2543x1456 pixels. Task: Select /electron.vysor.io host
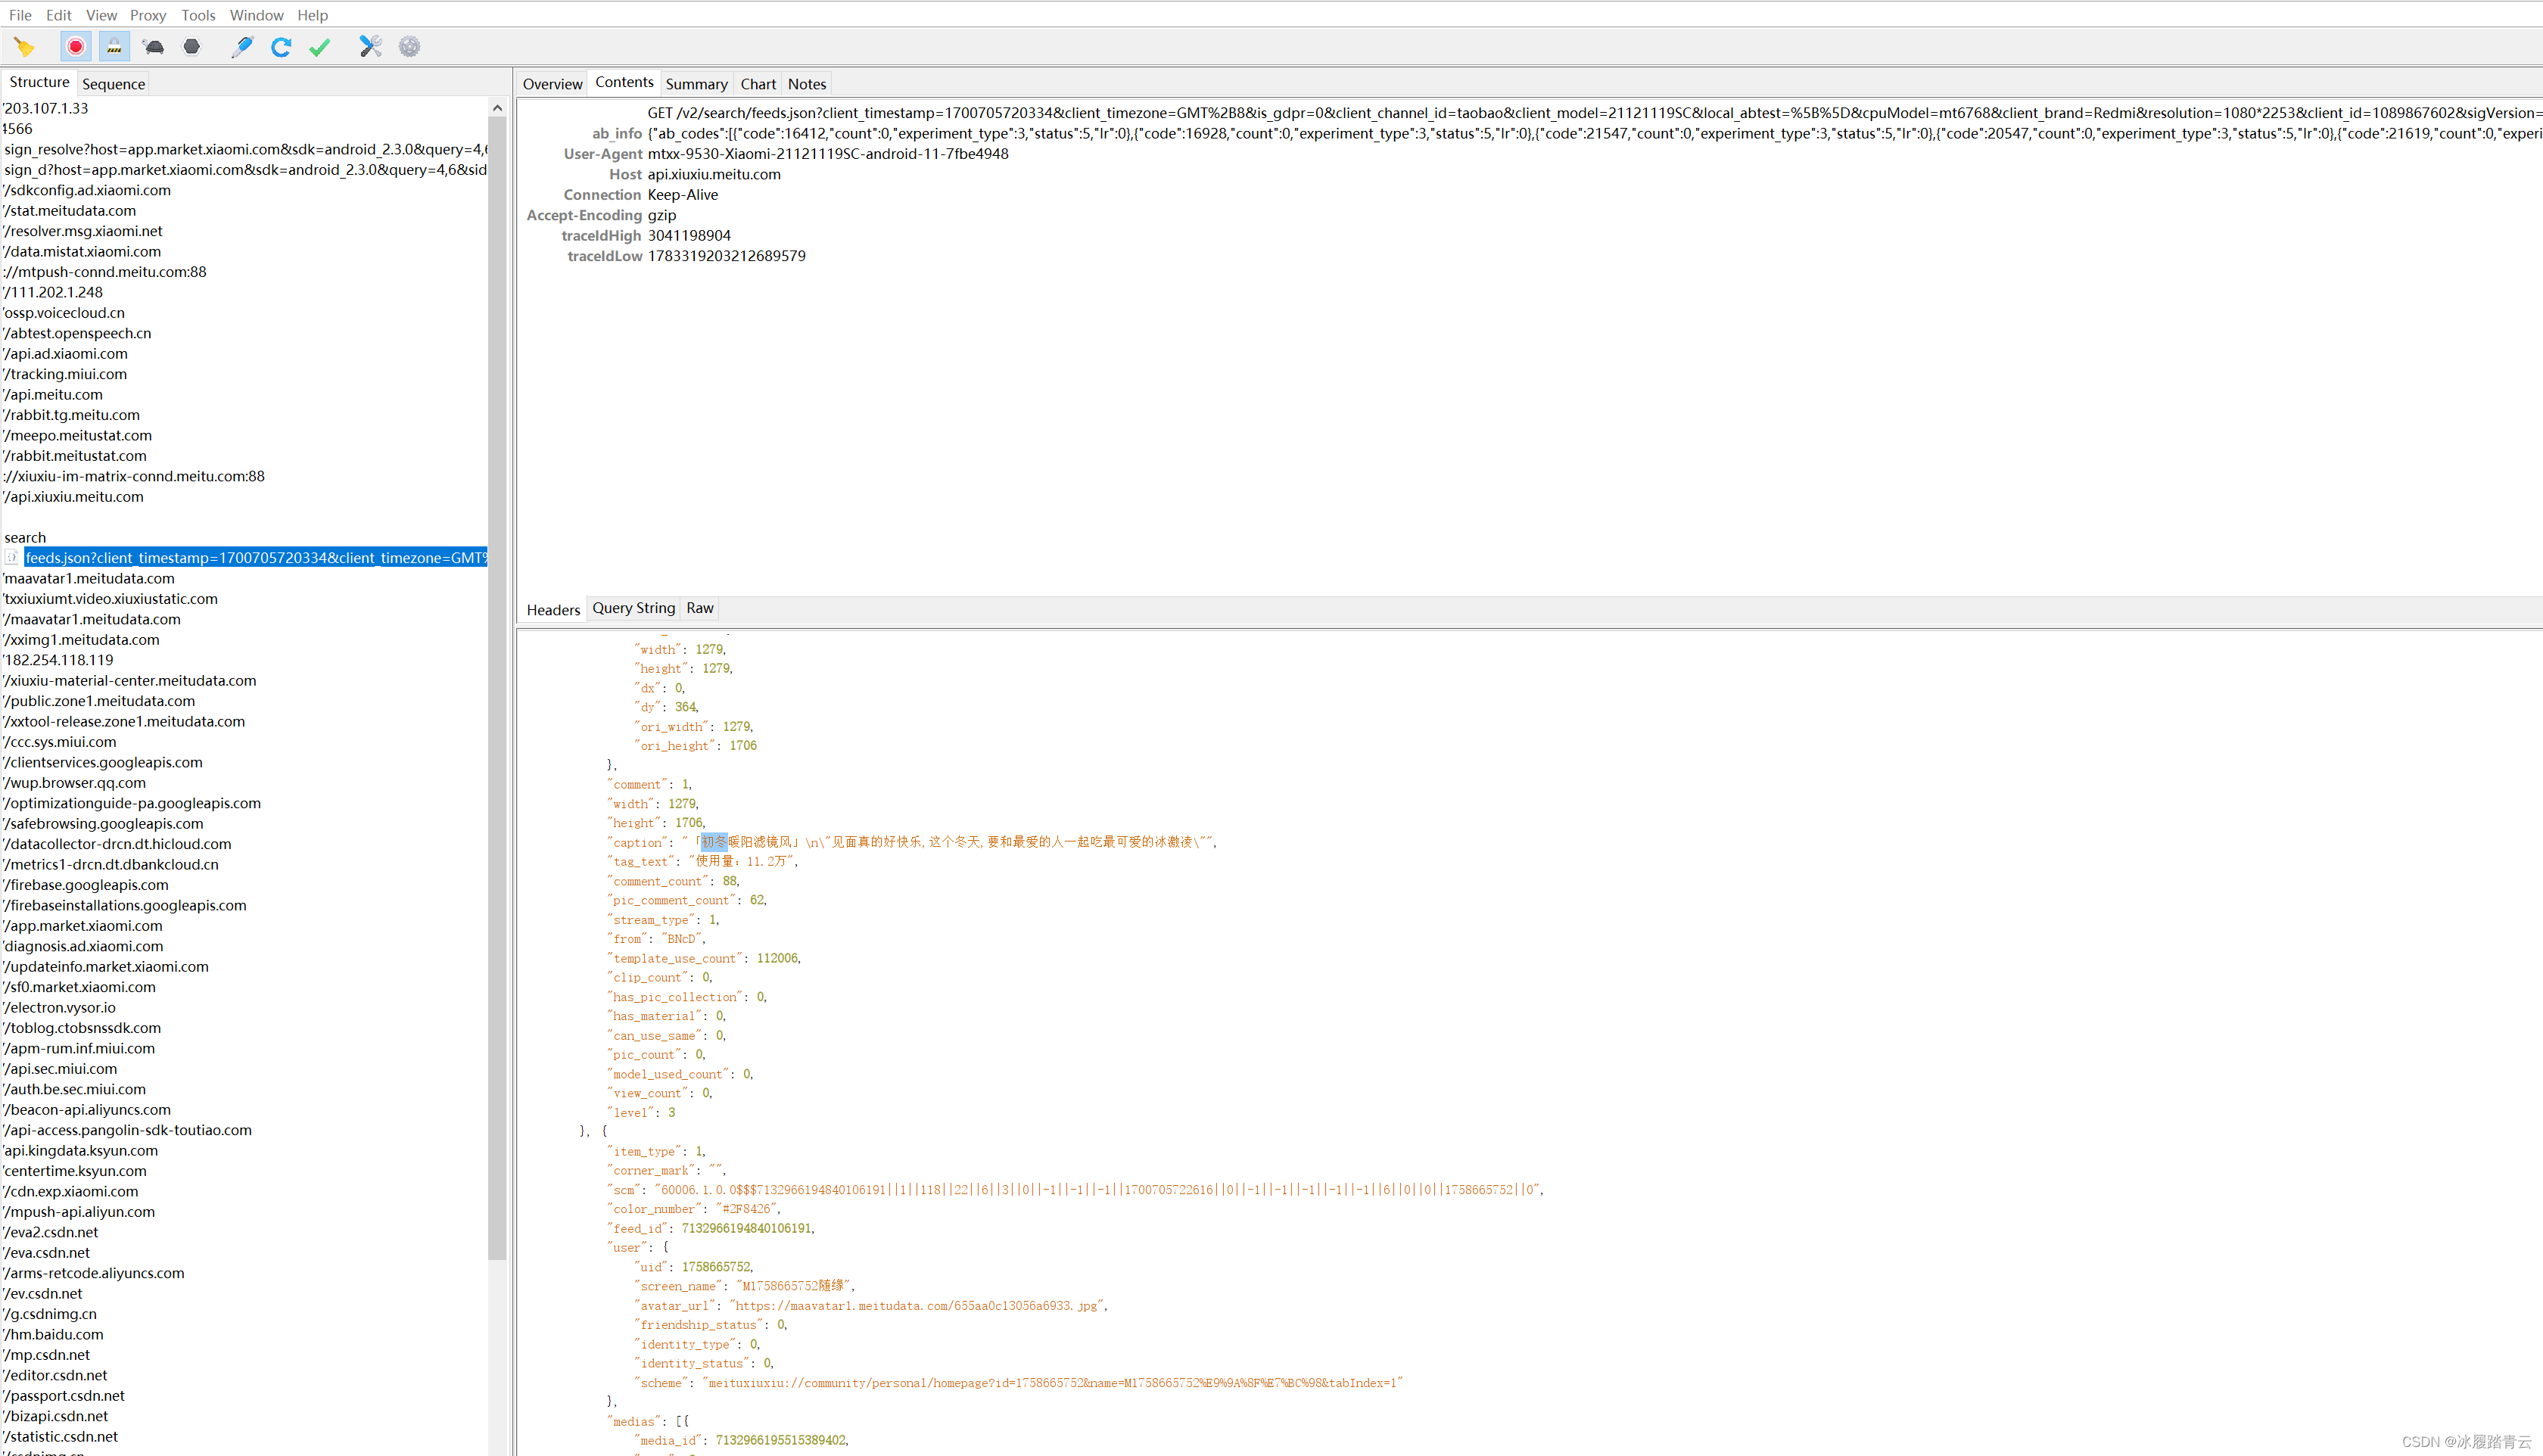click(x=59, y=1008)
